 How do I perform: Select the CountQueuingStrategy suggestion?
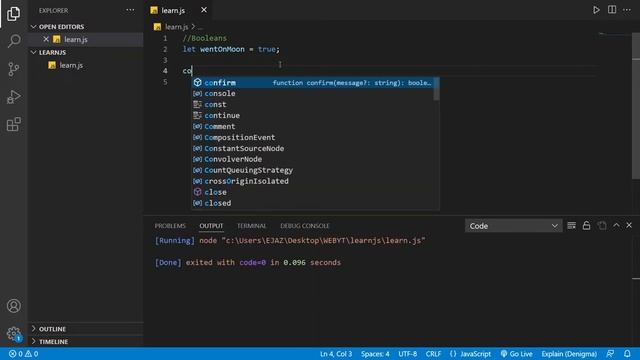(313, 170)
